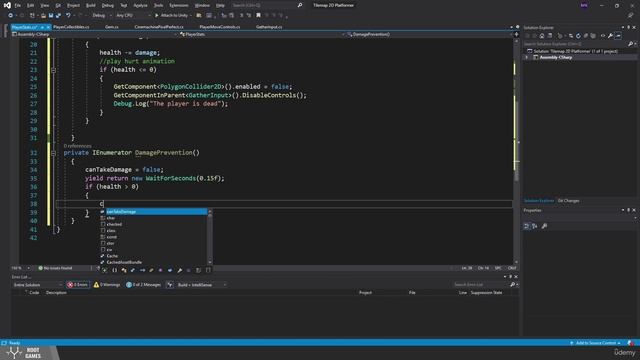
Task: Click the wrench Properties icon in Solution Explorer
Action: point(610,36)
